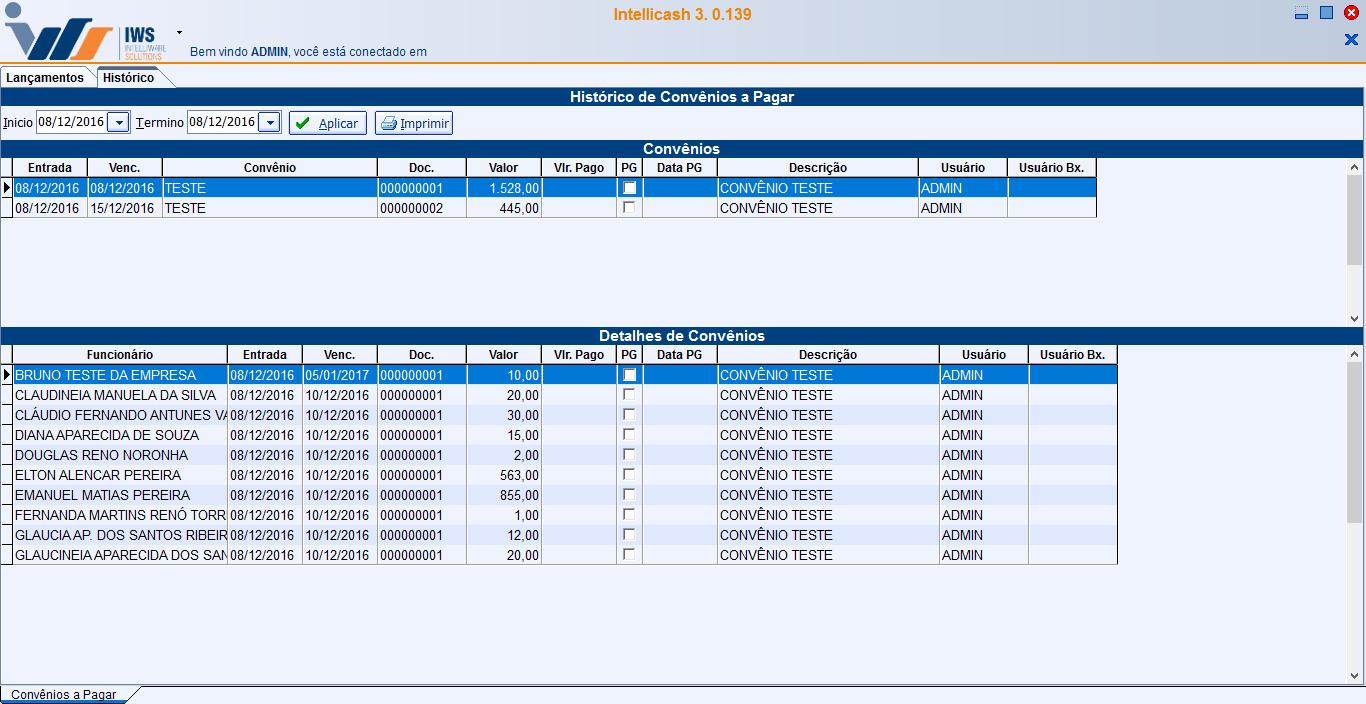Toggle PG checkbox for CLÁUDIO FERNANDO ANTUNES

(x=629, y=415)
